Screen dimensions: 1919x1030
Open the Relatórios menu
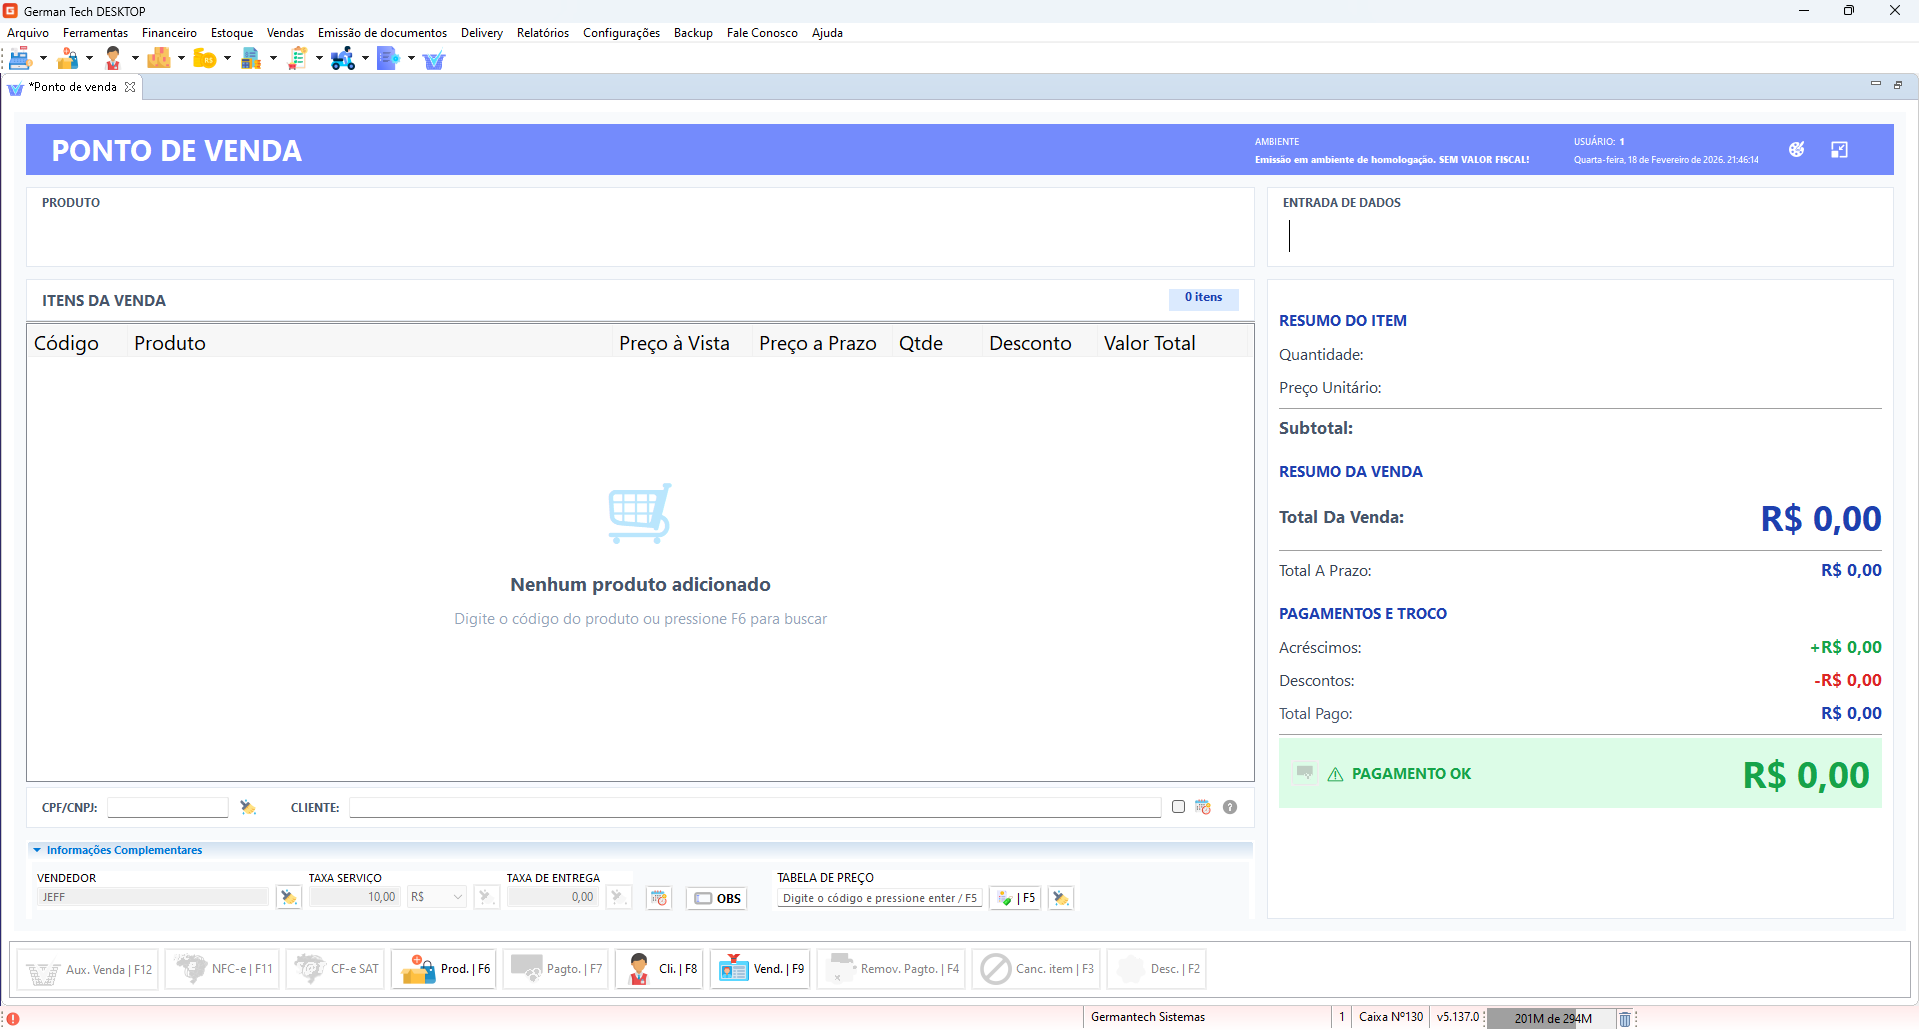coord(542,33)
